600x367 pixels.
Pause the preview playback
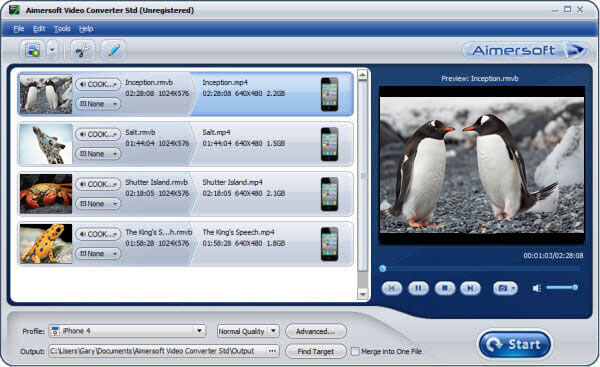pyautogui.click(x=418, y=288)
